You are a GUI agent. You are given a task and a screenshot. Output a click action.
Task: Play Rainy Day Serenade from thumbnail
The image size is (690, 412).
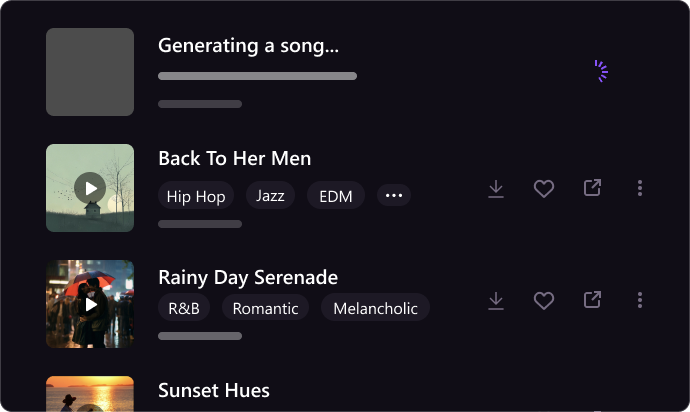[90, 304]
